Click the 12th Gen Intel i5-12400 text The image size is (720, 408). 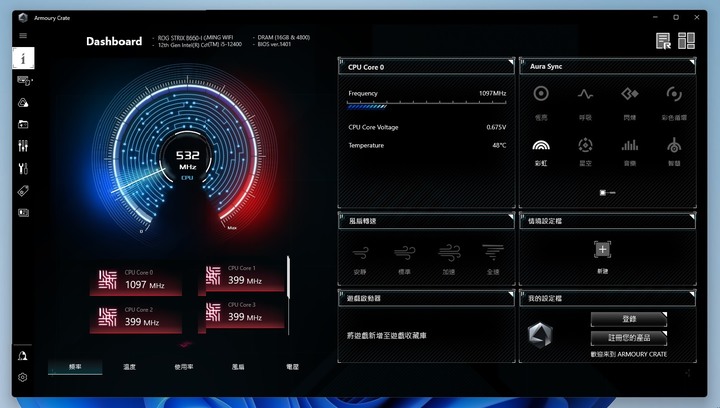coord(200,45)
